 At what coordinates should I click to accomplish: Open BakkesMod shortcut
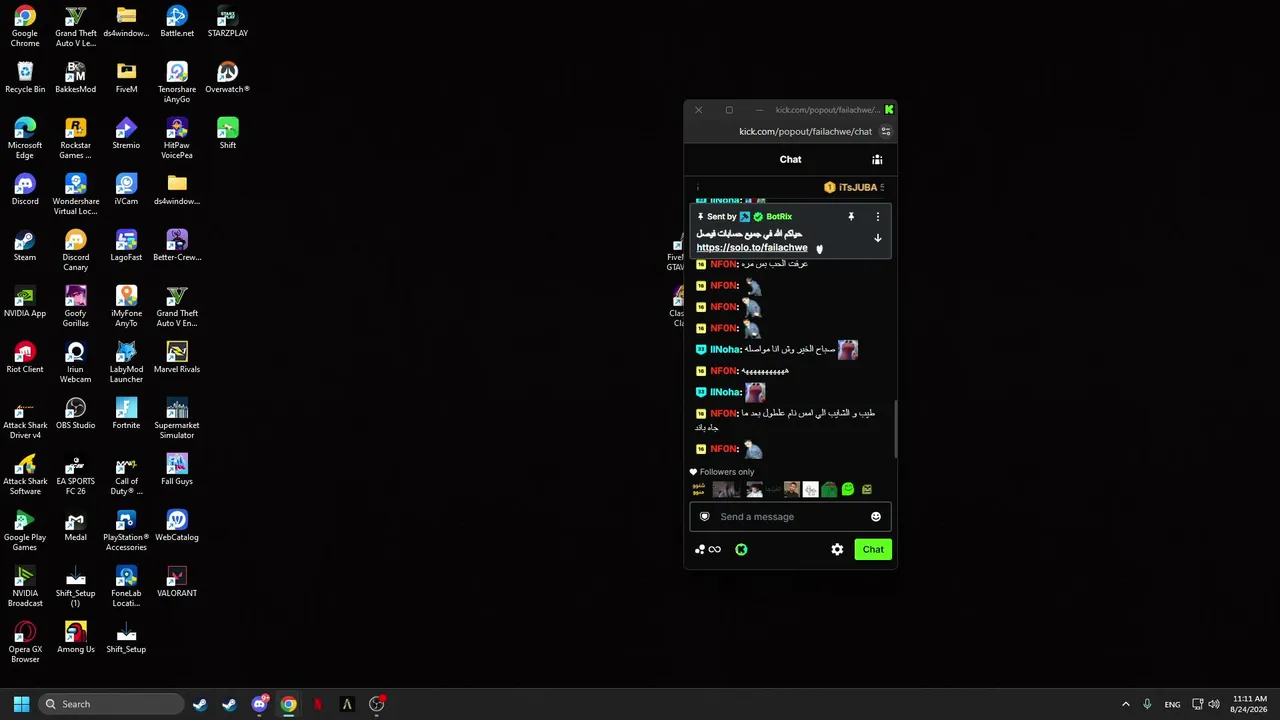[76, 78]
